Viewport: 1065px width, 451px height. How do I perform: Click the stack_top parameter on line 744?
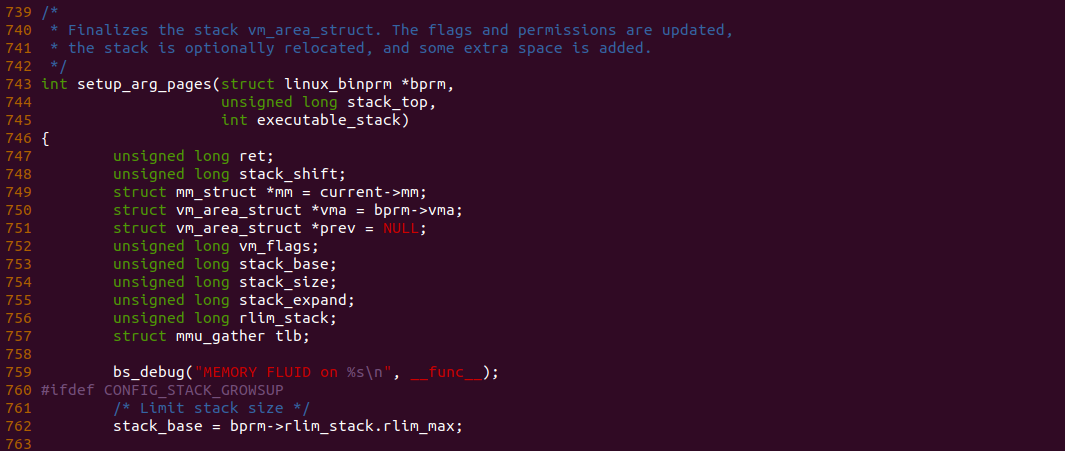click(391, 102)
